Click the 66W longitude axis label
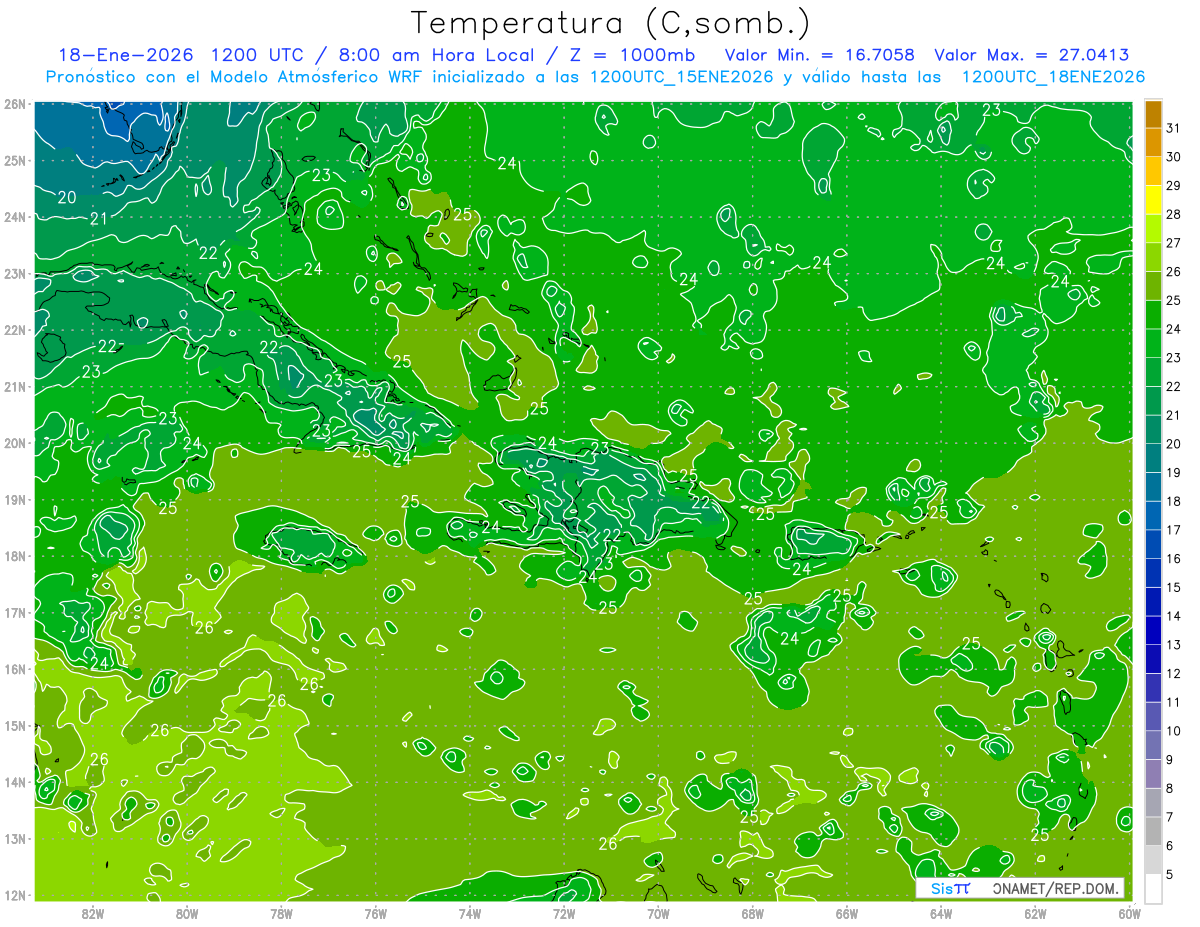The width and height of the screenshot is (1200, 927). 847,912
